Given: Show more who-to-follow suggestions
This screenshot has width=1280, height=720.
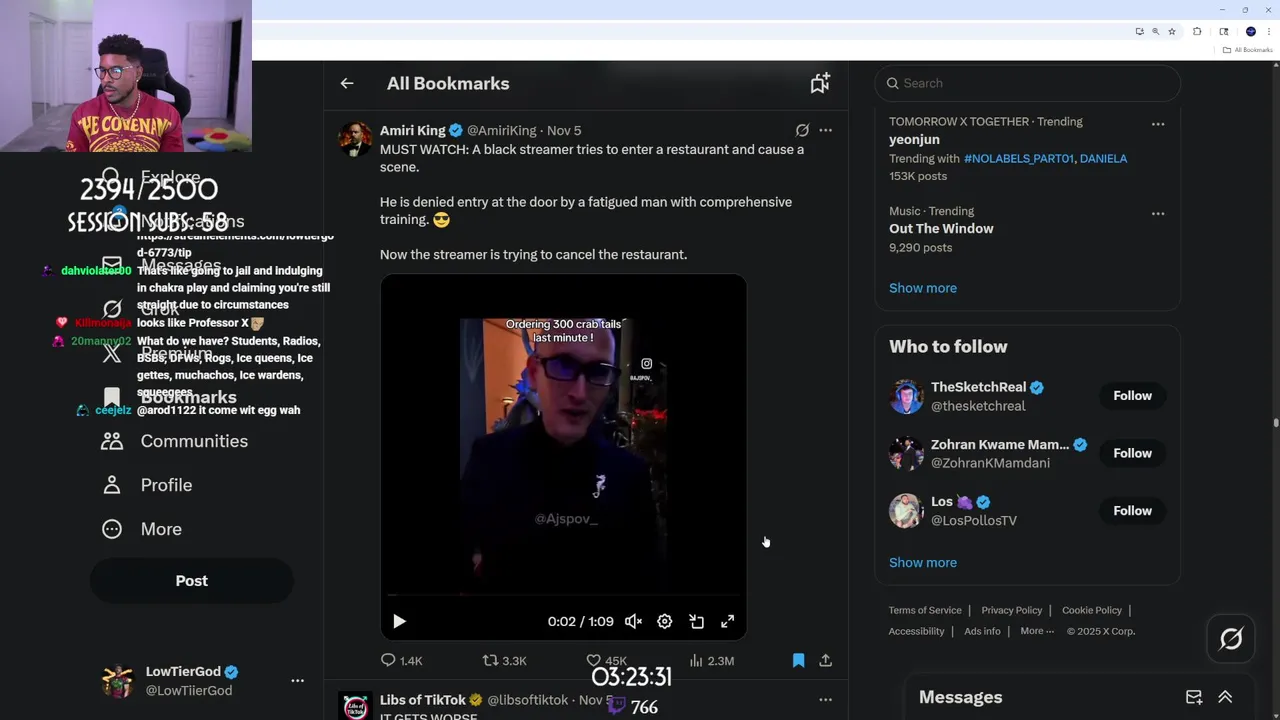Looking at the screenshot, I should [923, 563].
